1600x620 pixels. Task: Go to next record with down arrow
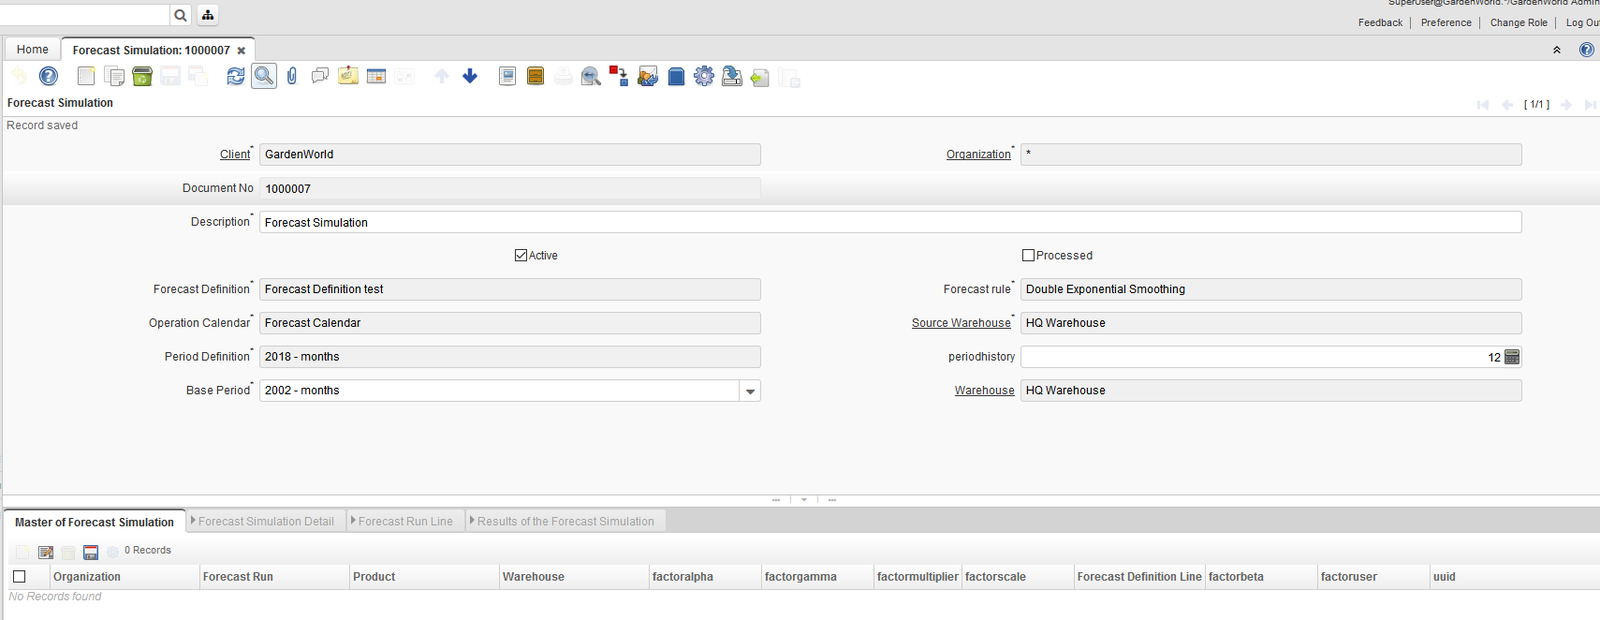[x=470, y=77]
